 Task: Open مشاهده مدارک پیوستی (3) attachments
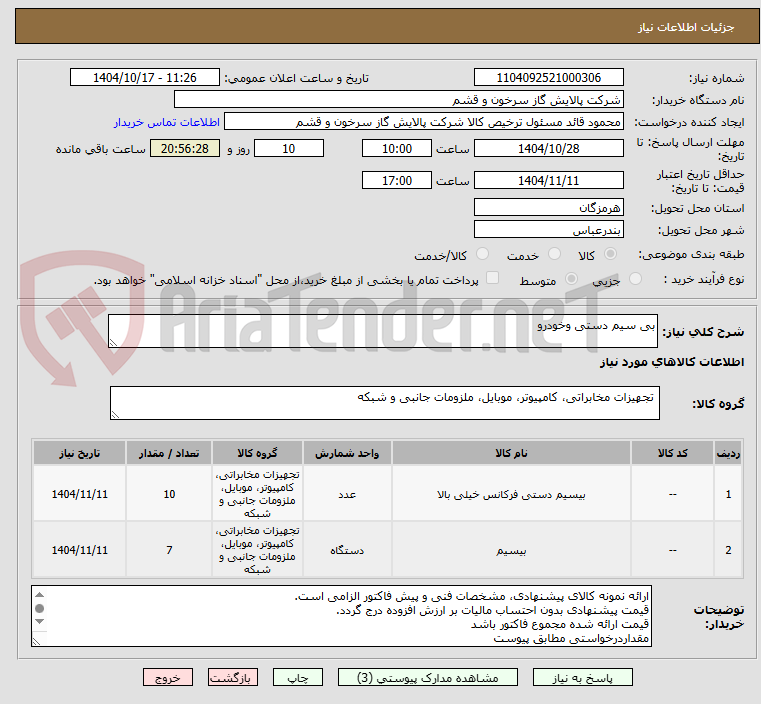[x=428, y=677]
